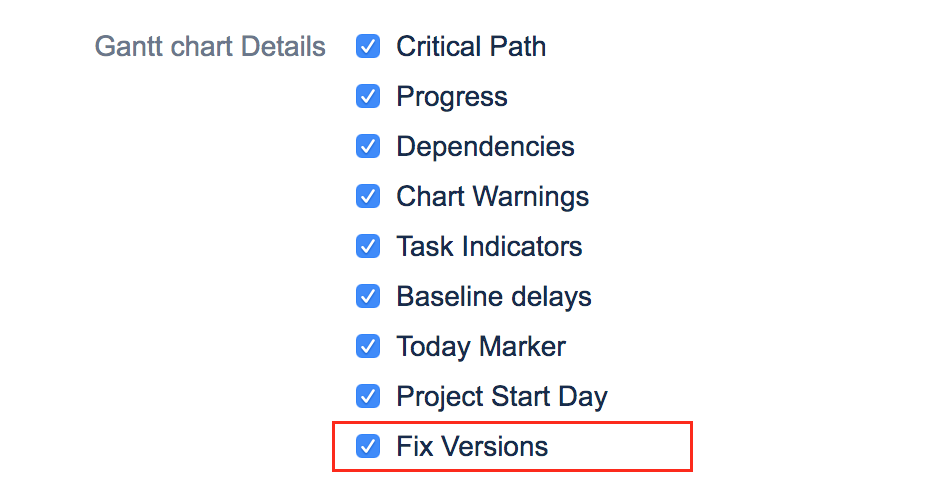Click the Progress label text

click(x=452, y=96)
